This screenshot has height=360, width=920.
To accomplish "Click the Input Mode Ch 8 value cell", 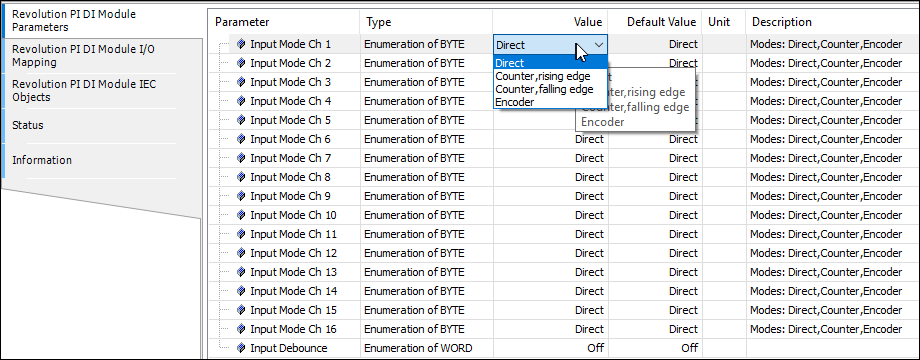I will pos(550,177).
